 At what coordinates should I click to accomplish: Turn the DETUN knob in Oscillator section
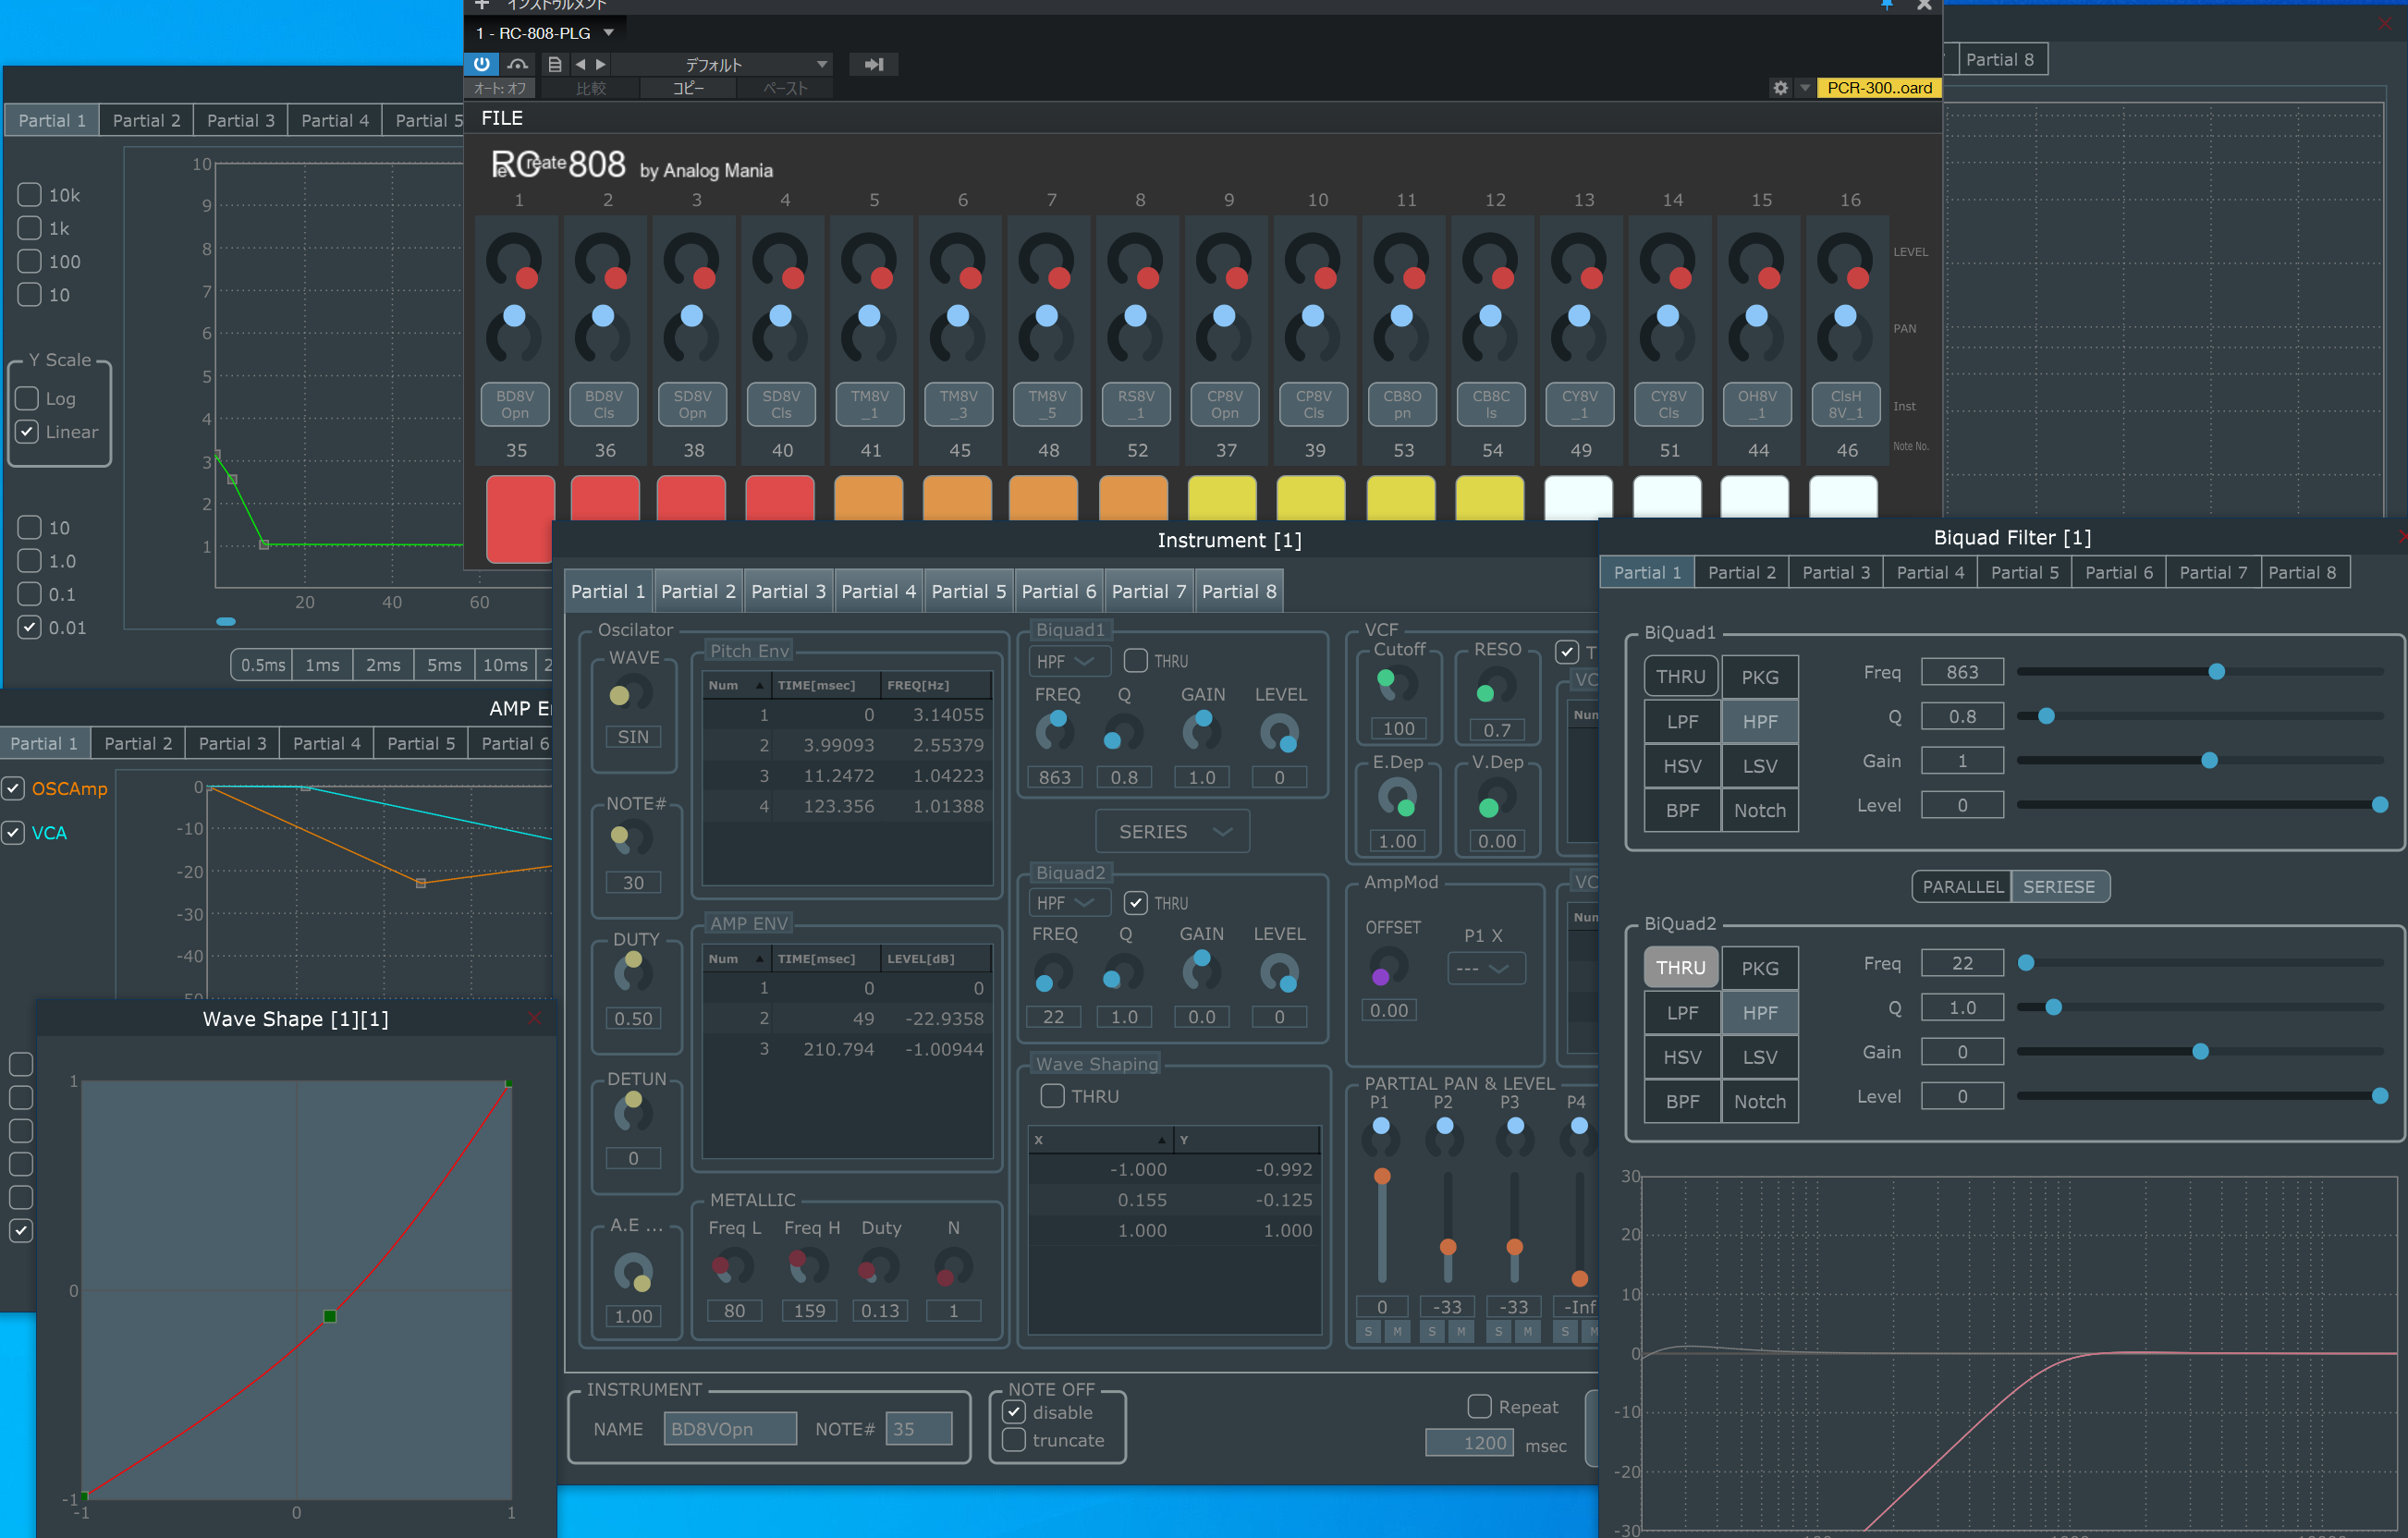click(632, 1111)
